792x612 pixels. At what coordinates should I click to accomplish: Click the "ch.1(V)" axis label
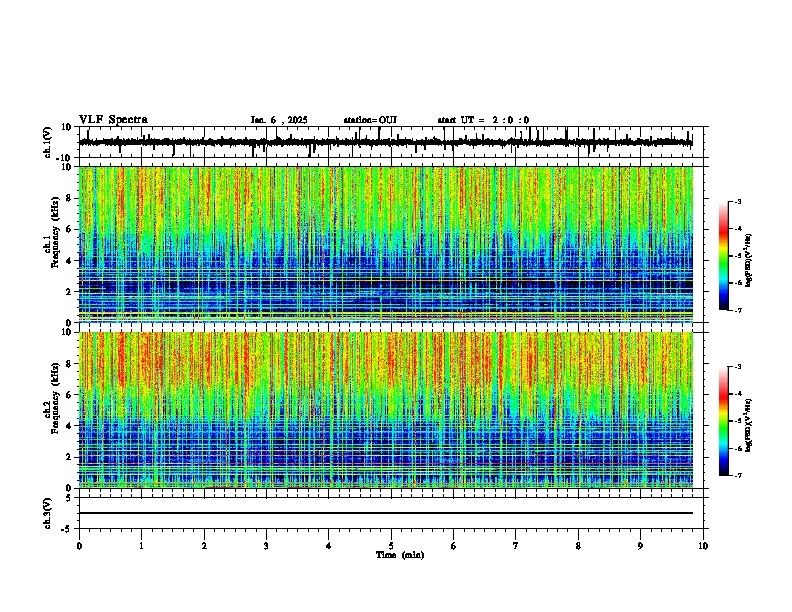(x=48, y=142)
